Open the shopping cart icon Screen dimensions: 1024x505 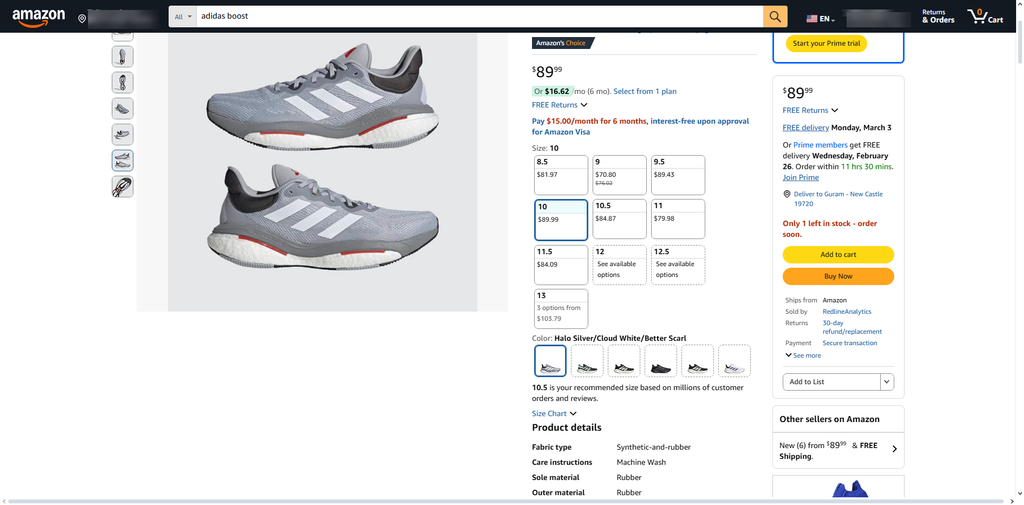click(x=985, y=16)
